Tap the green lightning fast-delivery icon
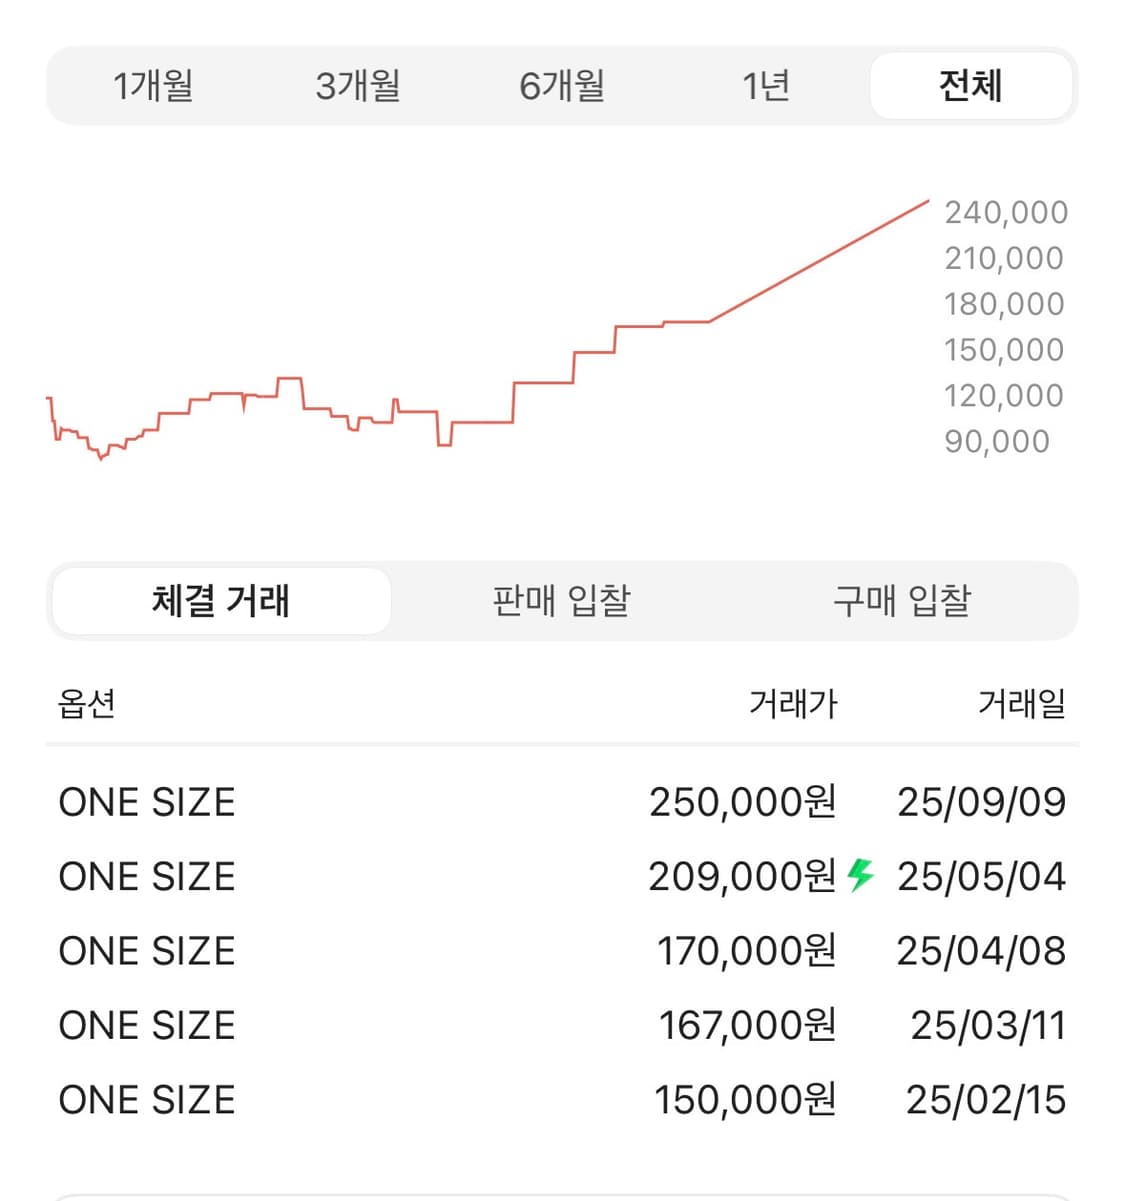The image size is (1125, 1201). click(x=860, y=875)
